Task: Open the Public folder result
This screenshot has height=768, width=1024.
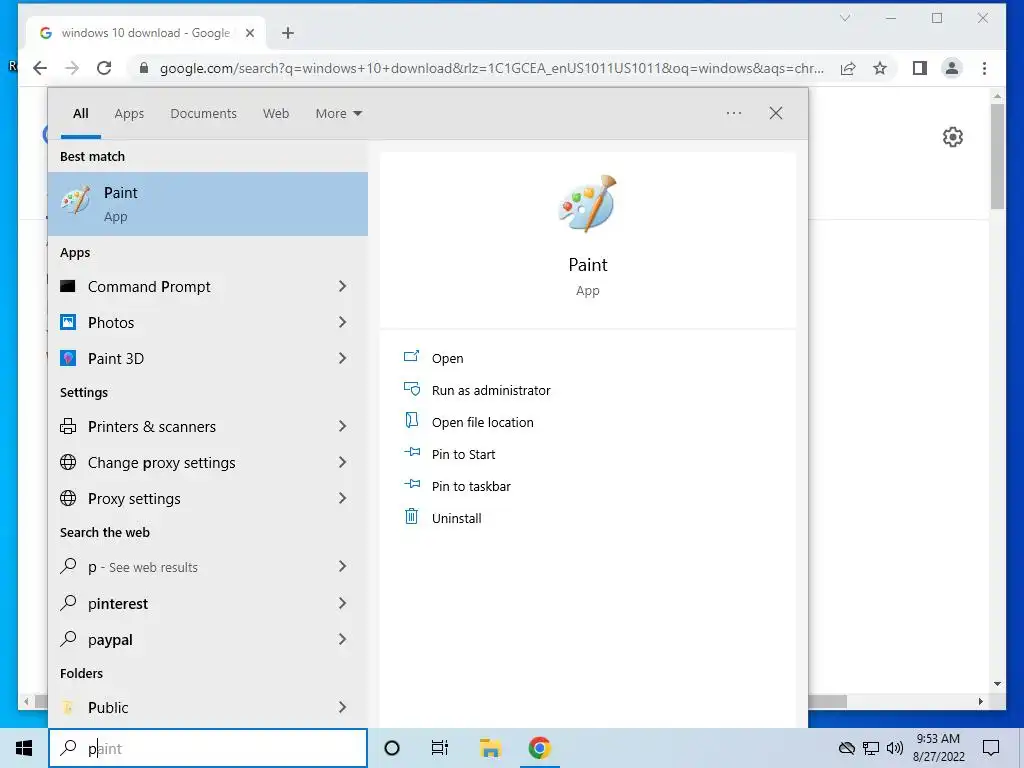Action: [x=208, y=707]
